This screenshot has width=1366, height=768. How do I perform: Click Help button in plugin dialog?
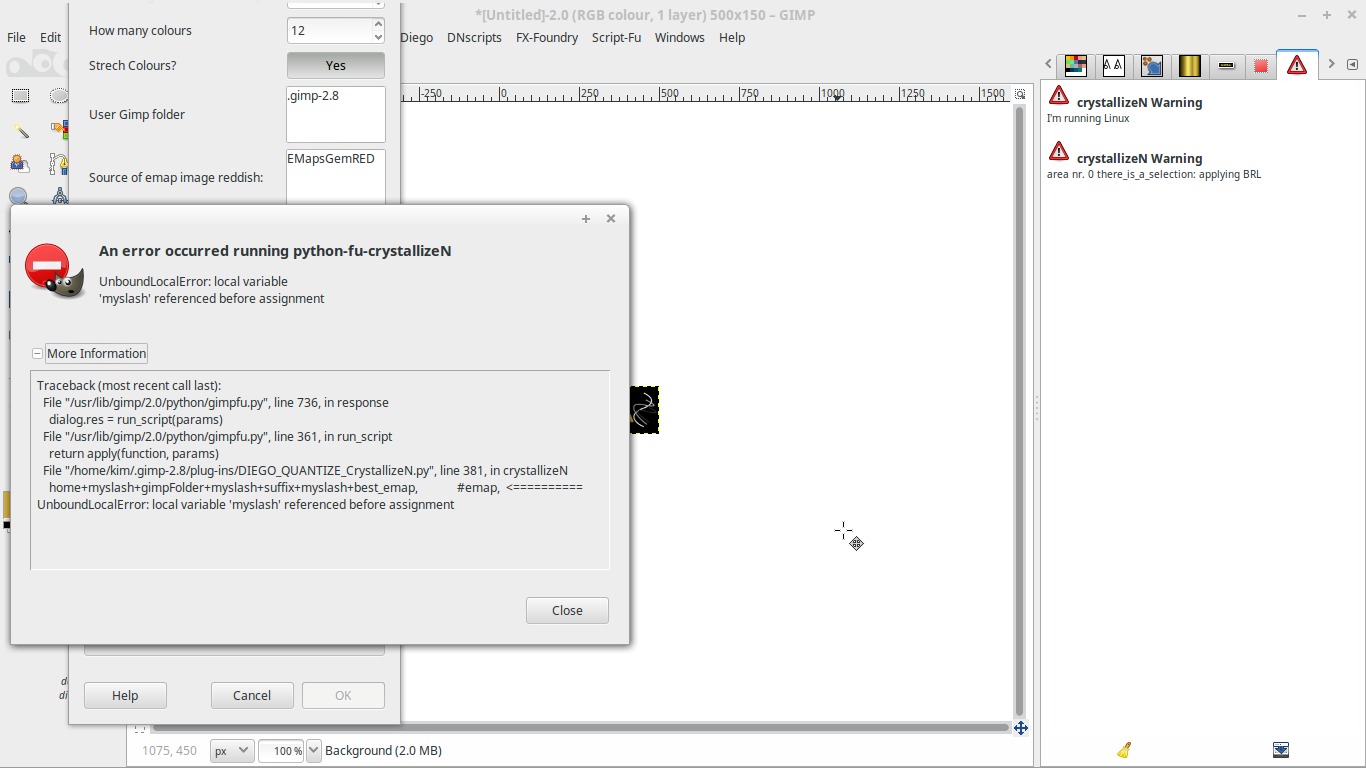125,696
